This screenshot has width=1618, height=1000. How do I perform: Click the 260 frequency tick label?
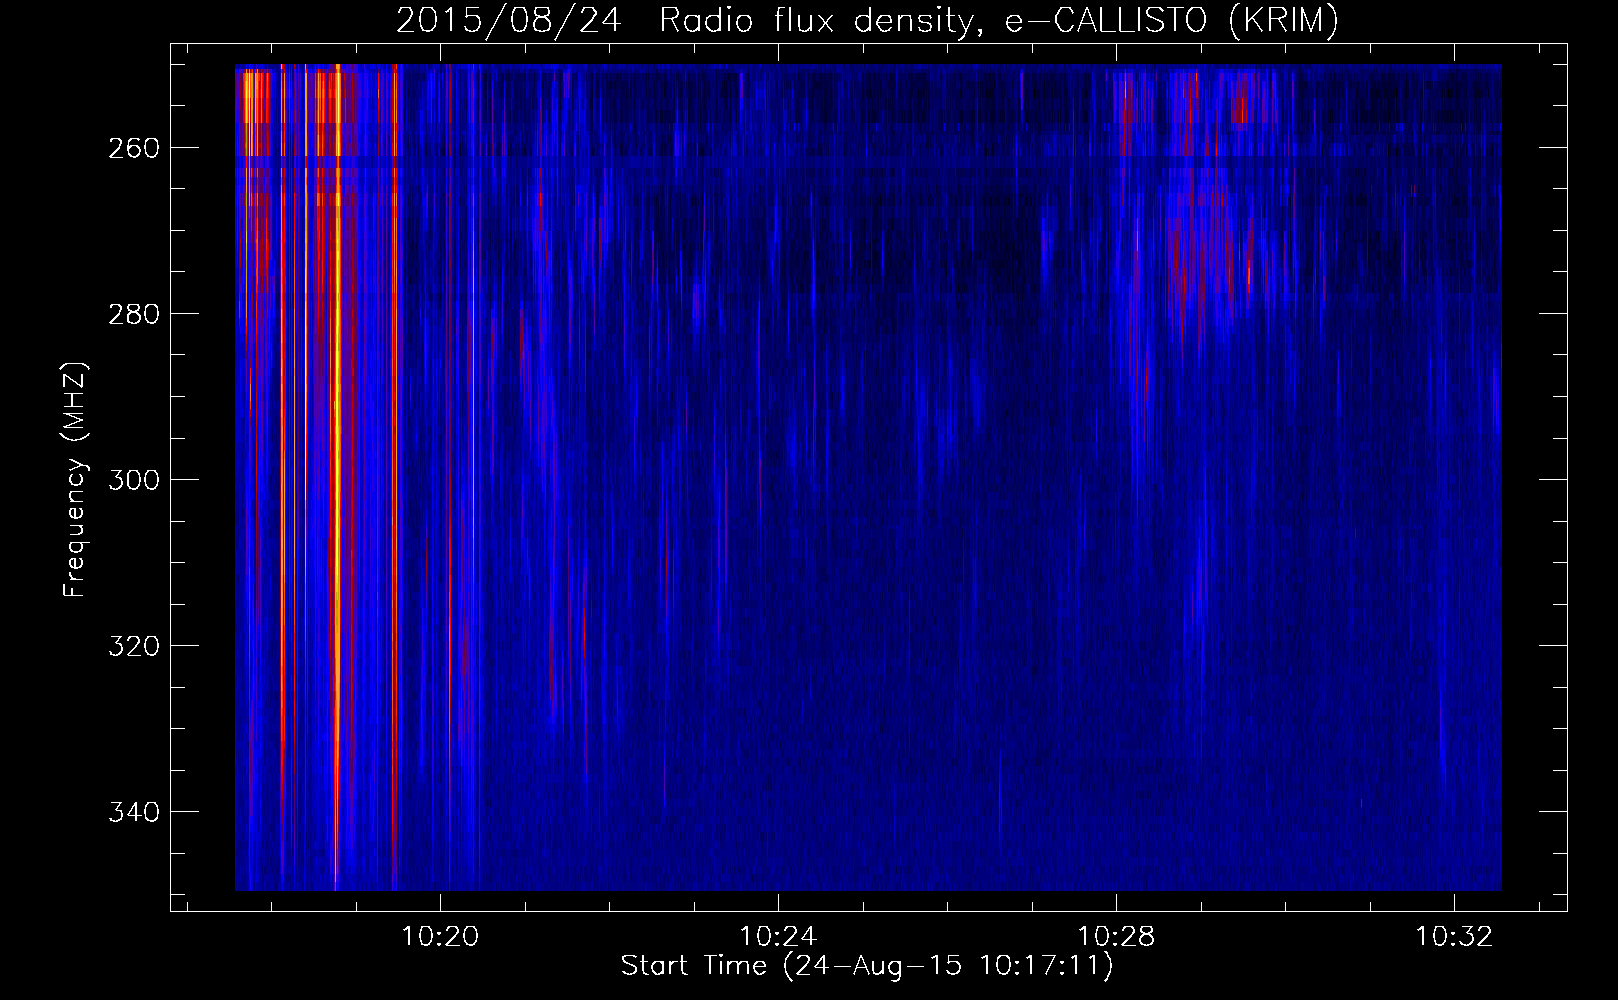pyautogui.click(x=133, y=148)
